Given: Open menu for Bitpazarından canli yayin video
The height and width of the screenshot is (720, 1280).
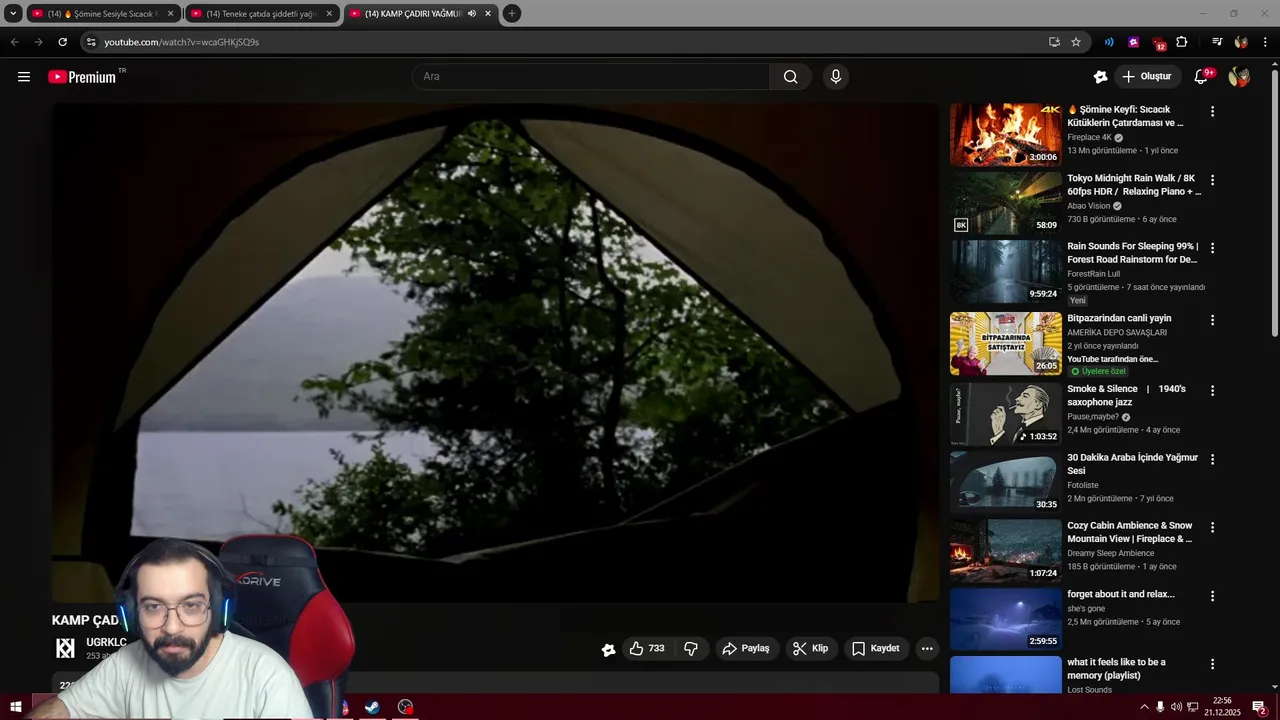Looking at the screenshot, I should pos(1212,320).
